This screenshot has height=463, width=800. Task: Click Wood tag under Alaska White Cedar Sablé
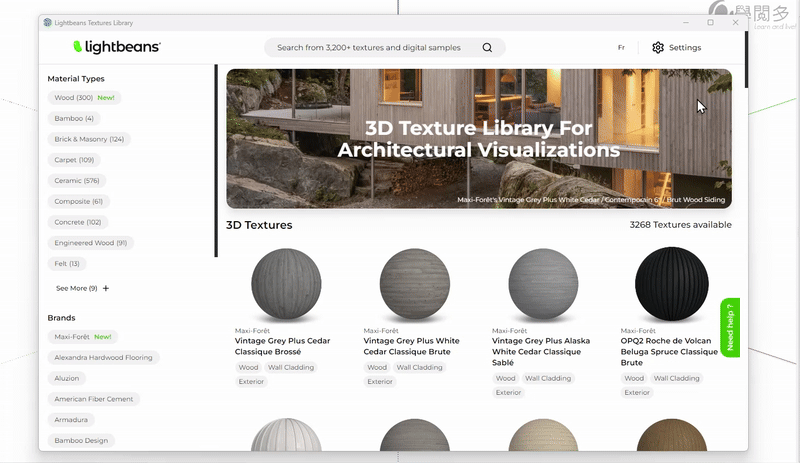point(506,378)
